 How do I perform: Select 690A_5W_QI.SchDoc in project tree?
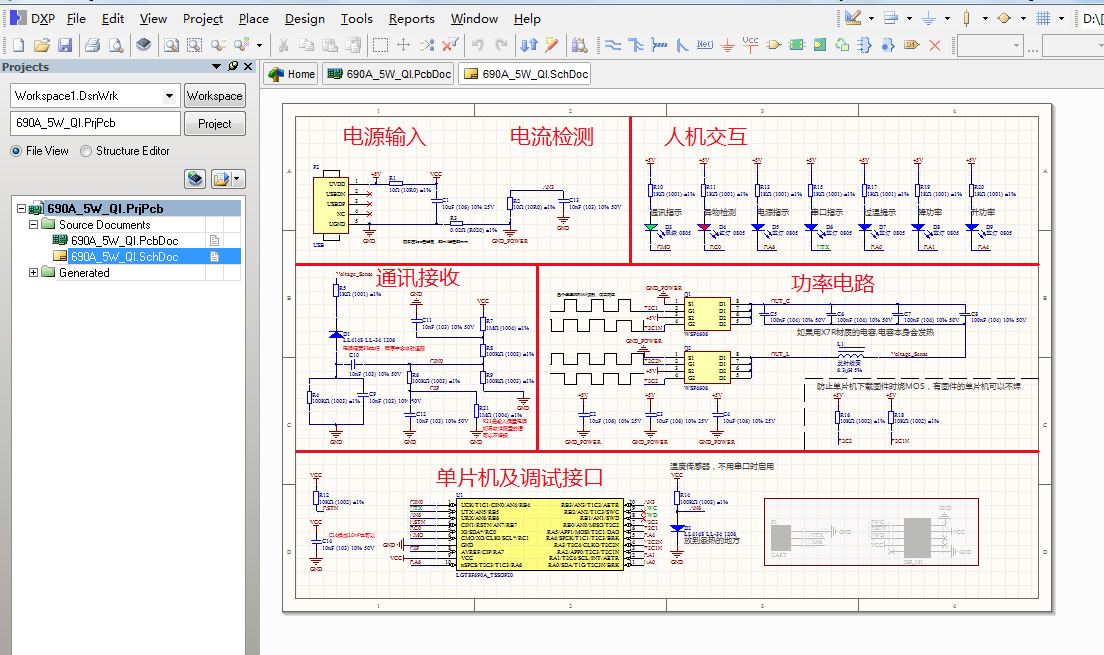point(125,256)
